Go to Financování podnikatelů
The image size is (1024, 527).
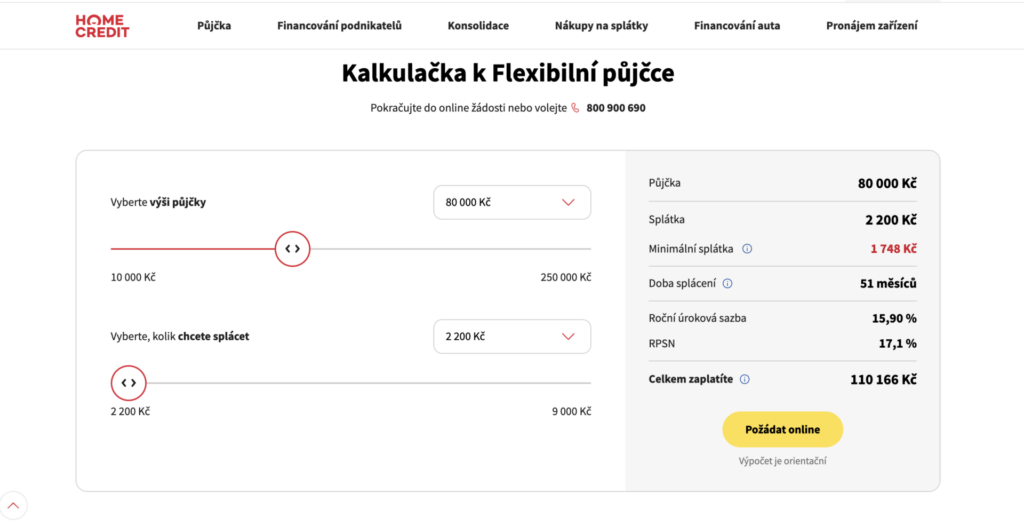[x=340, y=26]
